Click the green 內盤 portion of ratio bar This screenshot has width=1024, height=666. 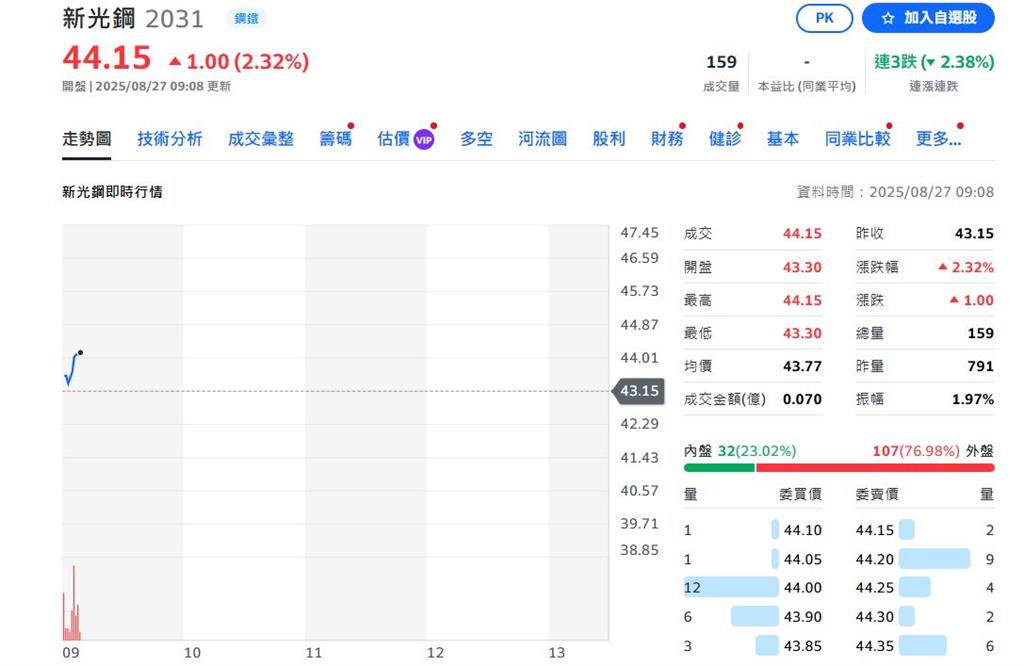[x=719, y=468]
